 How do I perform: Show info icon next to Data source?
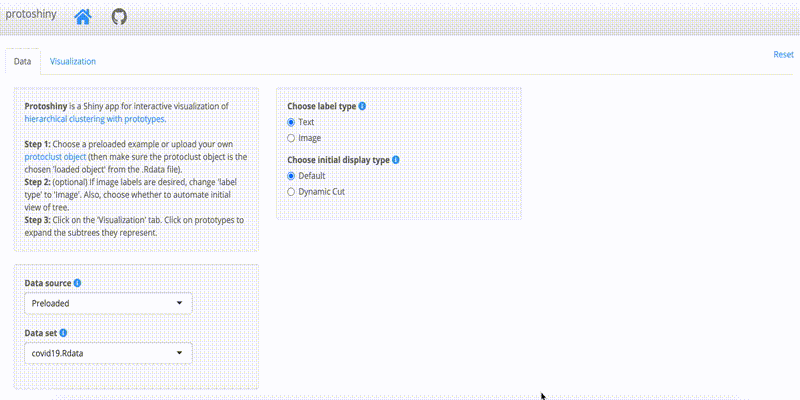(x=77, y=283)
